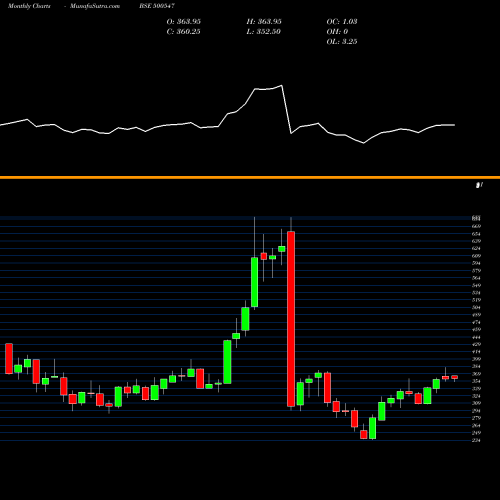Click the close price C: 360.25
This screenshot has width=500, height=500.
pos(184,31)
